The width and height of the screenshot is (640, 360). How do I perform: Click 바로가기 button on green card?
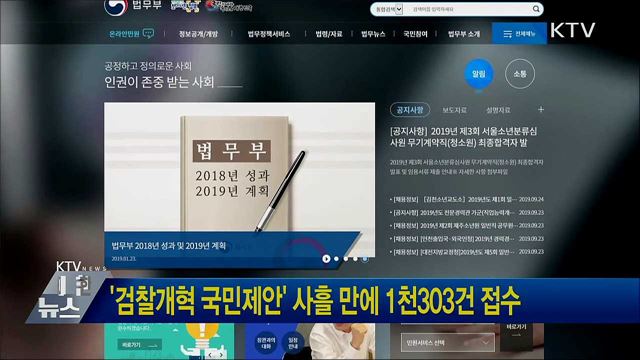(x=139, y=345)
